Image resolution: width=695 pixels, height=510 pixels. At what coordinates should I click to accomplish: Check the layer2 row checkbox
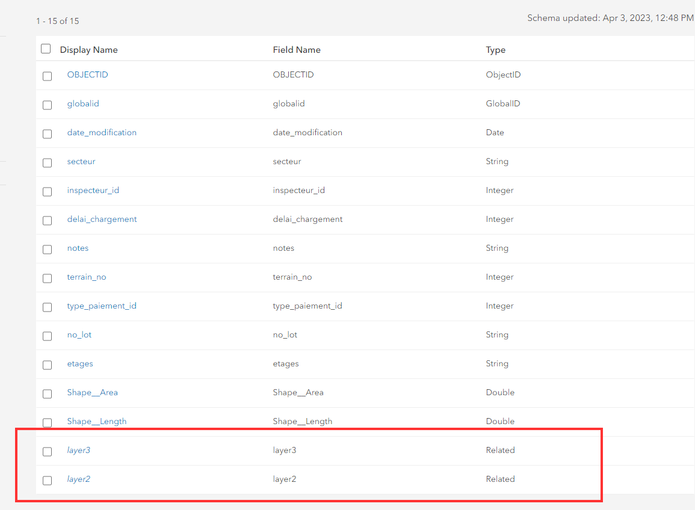[x=47, y=481]
